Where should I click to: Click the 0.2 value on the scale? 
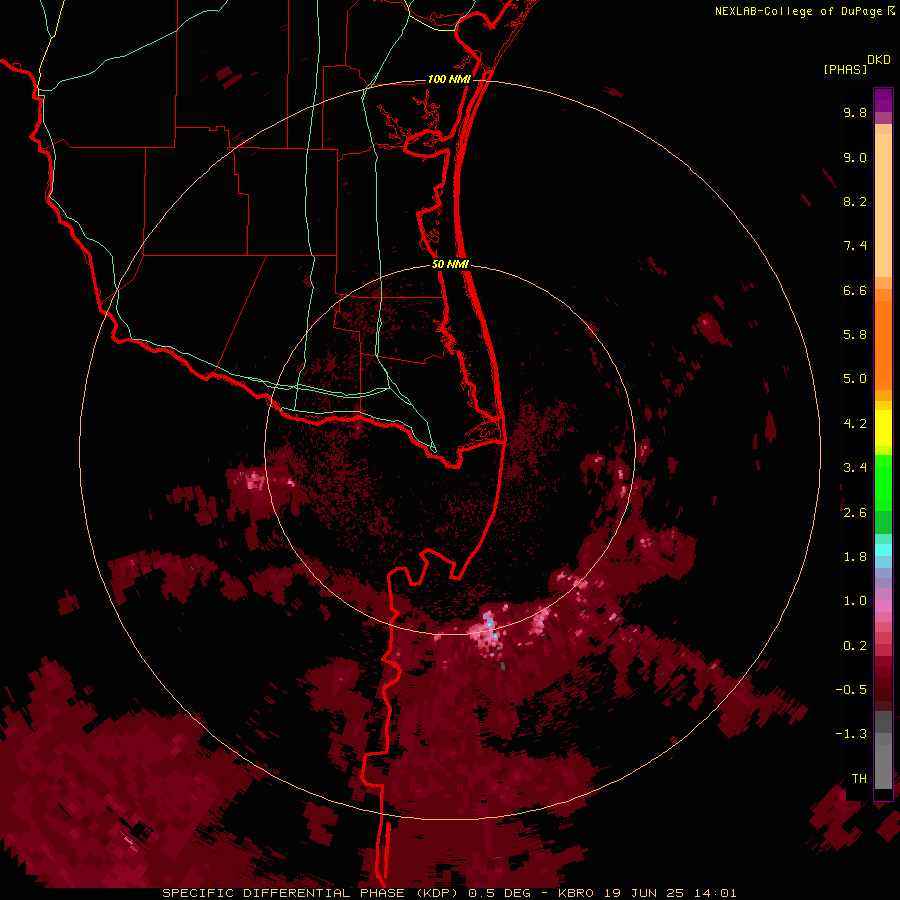click(855, 646)
